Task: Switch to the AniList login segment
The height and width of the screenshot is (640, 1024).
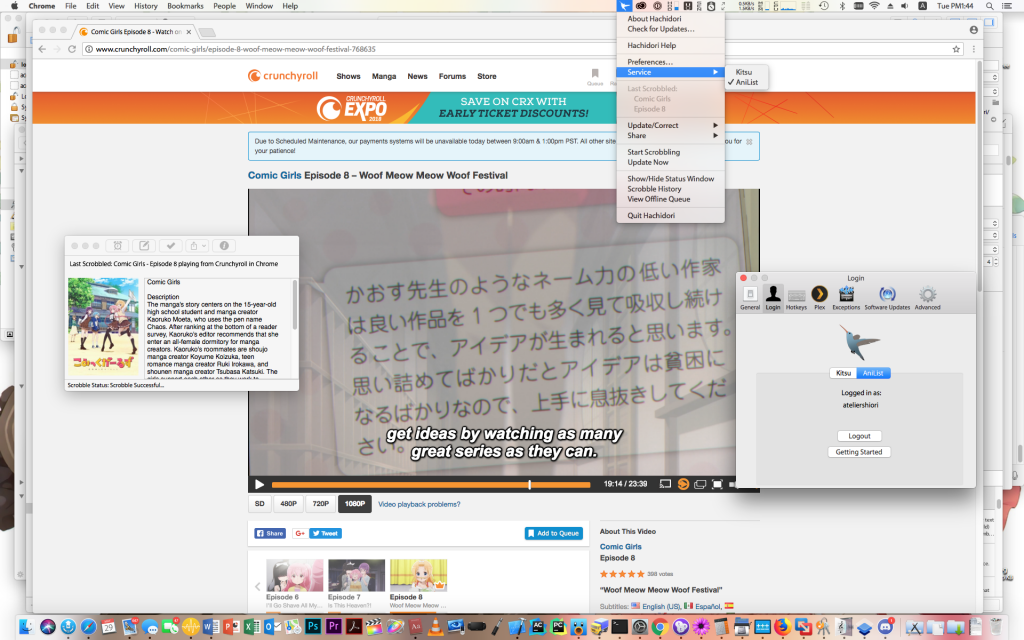Action: 873,373
